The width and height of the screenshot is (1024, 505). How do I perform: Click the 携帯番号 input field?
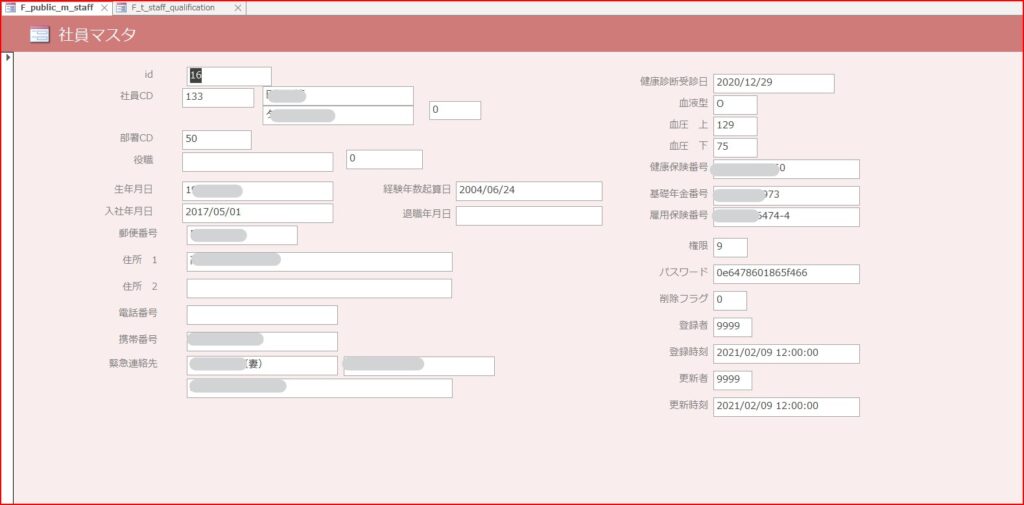pyautogui.click(x=262, y=342)
